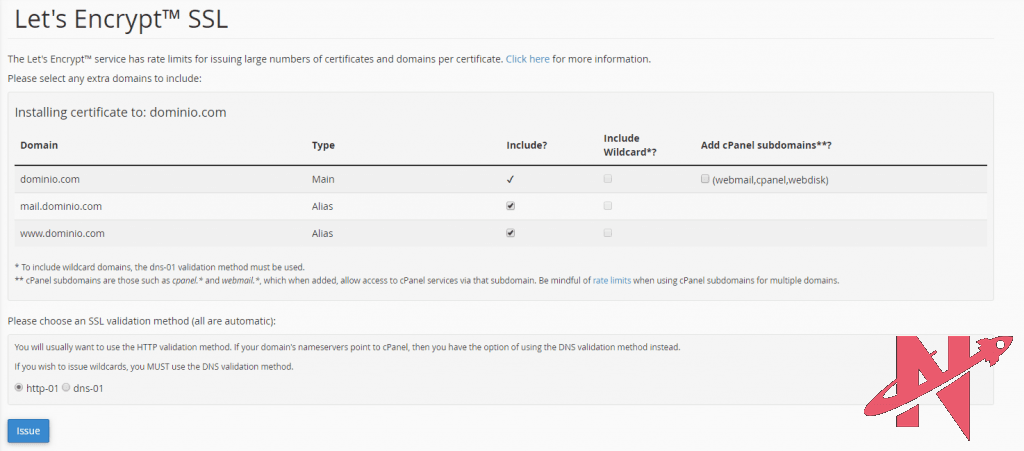Select the http-01 validation method
This screenshot has height=451, width=1024.
pos(19,387)
